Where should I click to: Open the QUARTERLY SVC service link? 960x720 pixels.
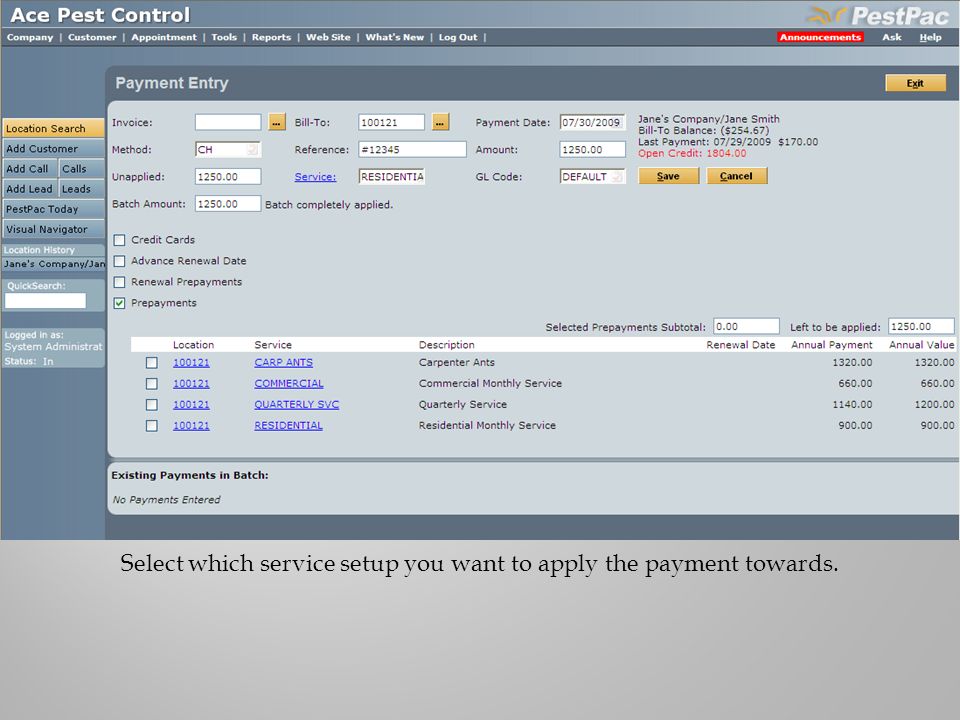(x=296, y=404)
